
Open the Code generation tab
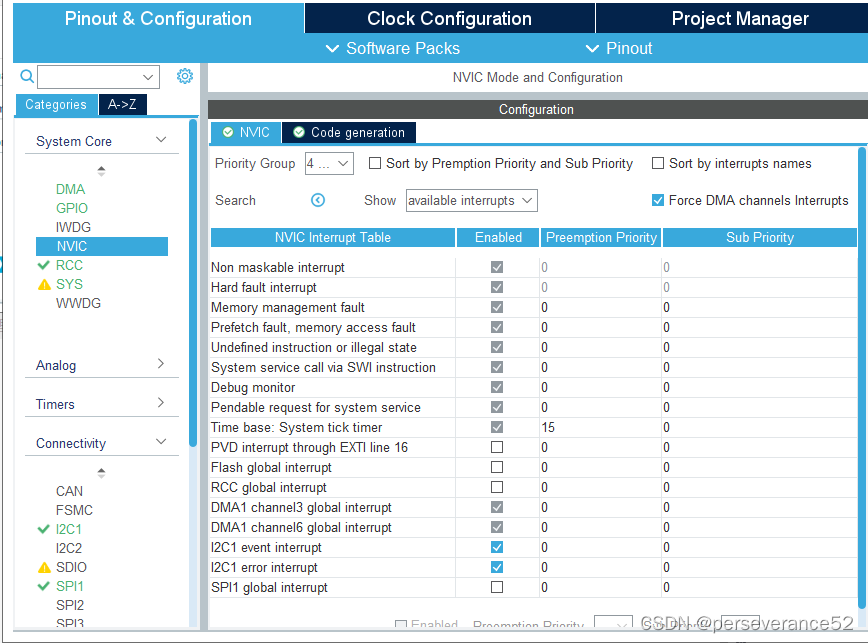pos(349,132)
